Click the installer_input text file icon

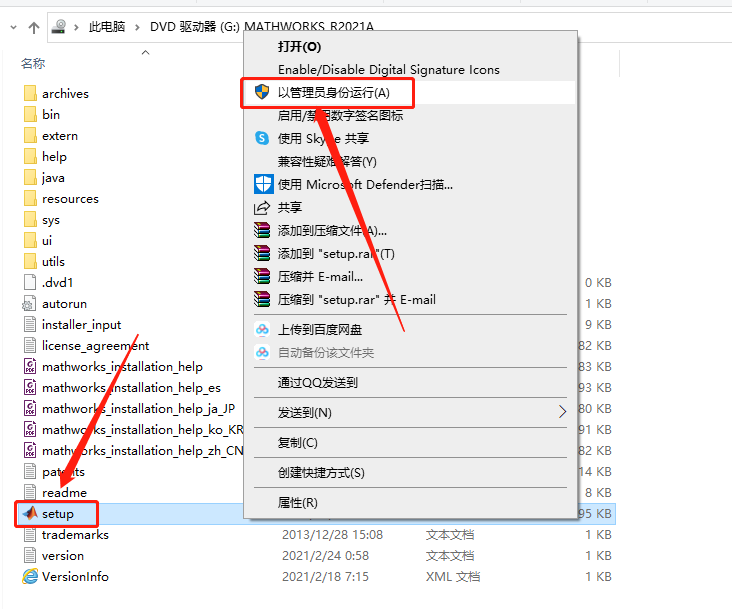(x=30, y=324)
